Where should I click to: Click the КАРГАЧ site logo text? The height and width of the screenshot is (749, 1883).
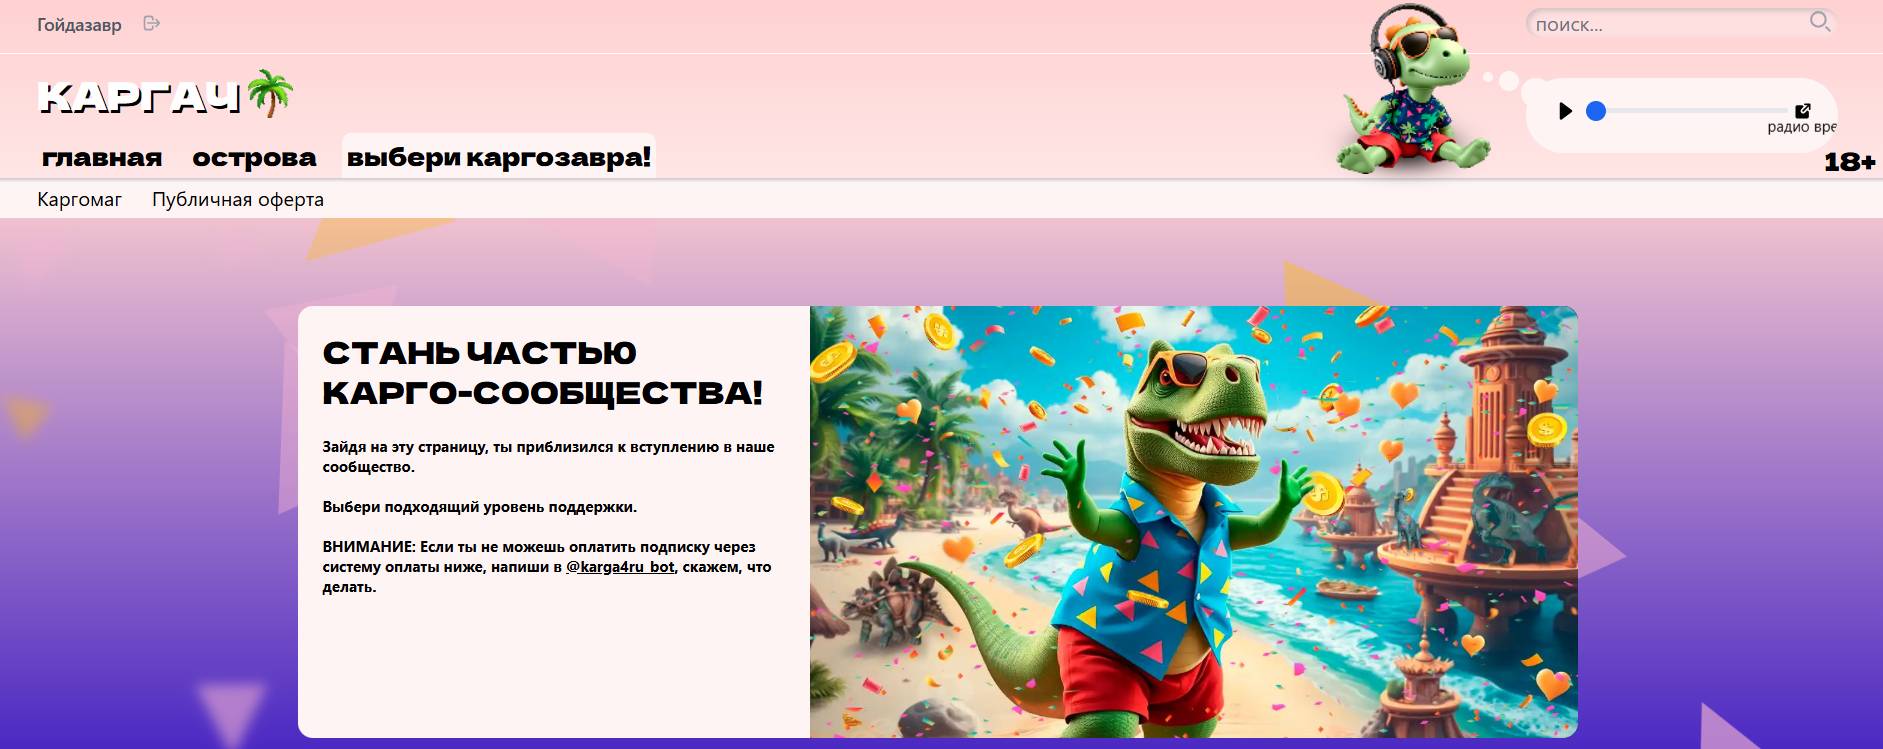coord(139,97)
